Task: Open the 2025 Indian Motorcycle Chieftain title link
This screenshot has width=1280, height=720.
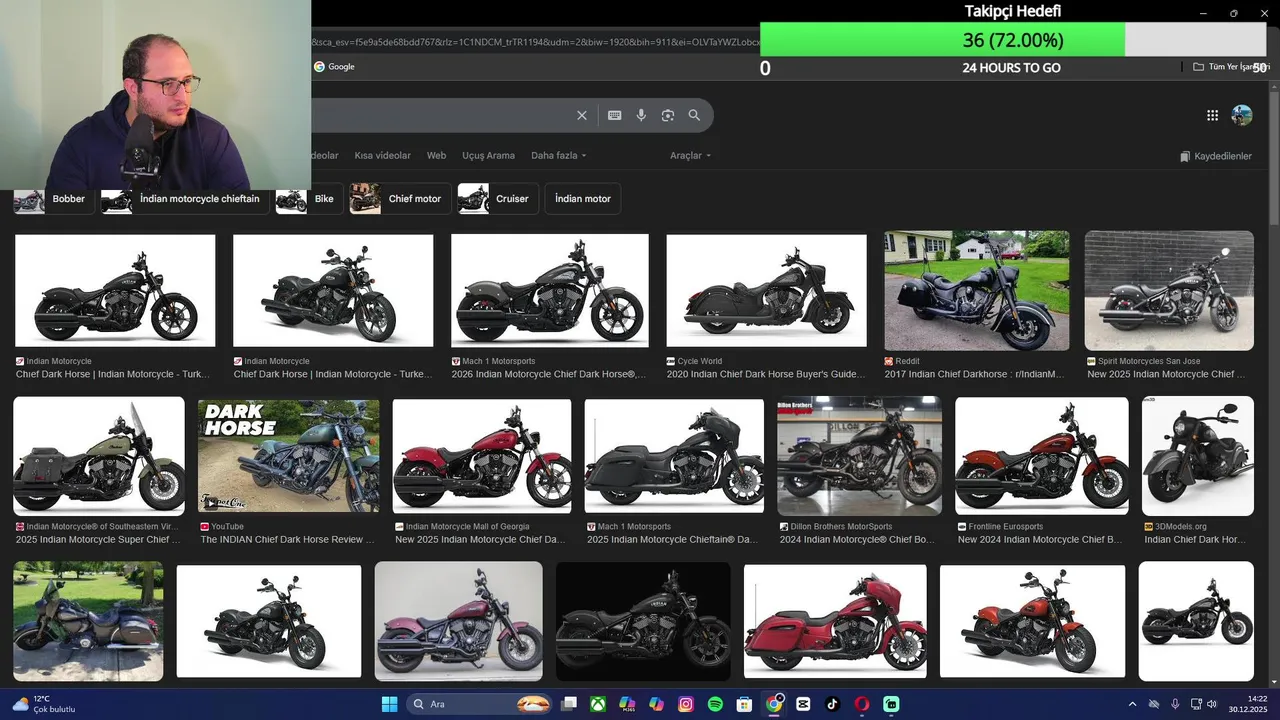Action: click(x=672, y=540)
